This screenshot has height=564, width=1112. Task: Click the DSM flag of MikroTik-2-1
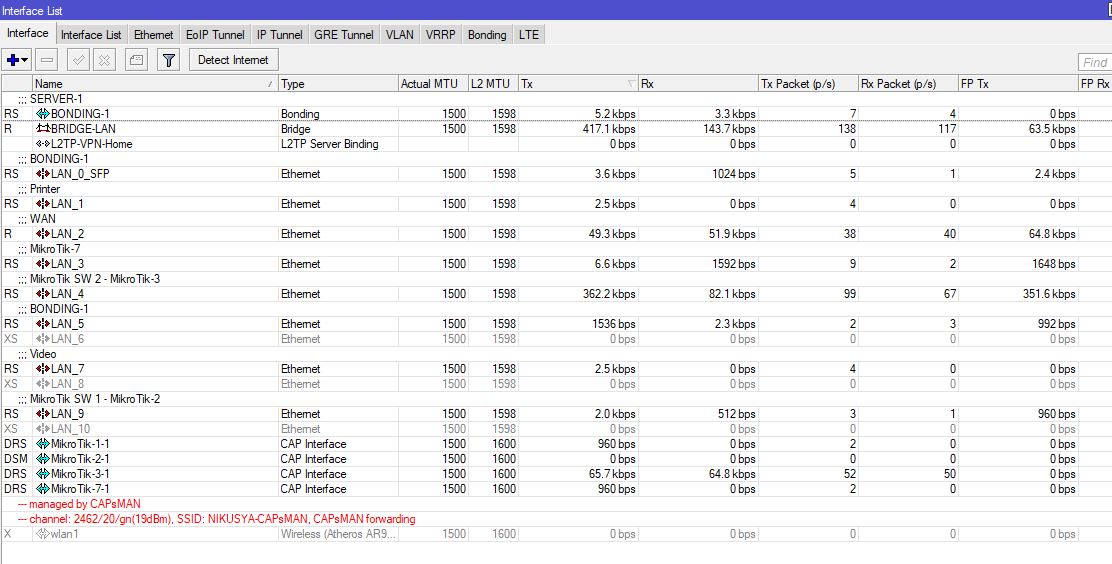[16, 459]
